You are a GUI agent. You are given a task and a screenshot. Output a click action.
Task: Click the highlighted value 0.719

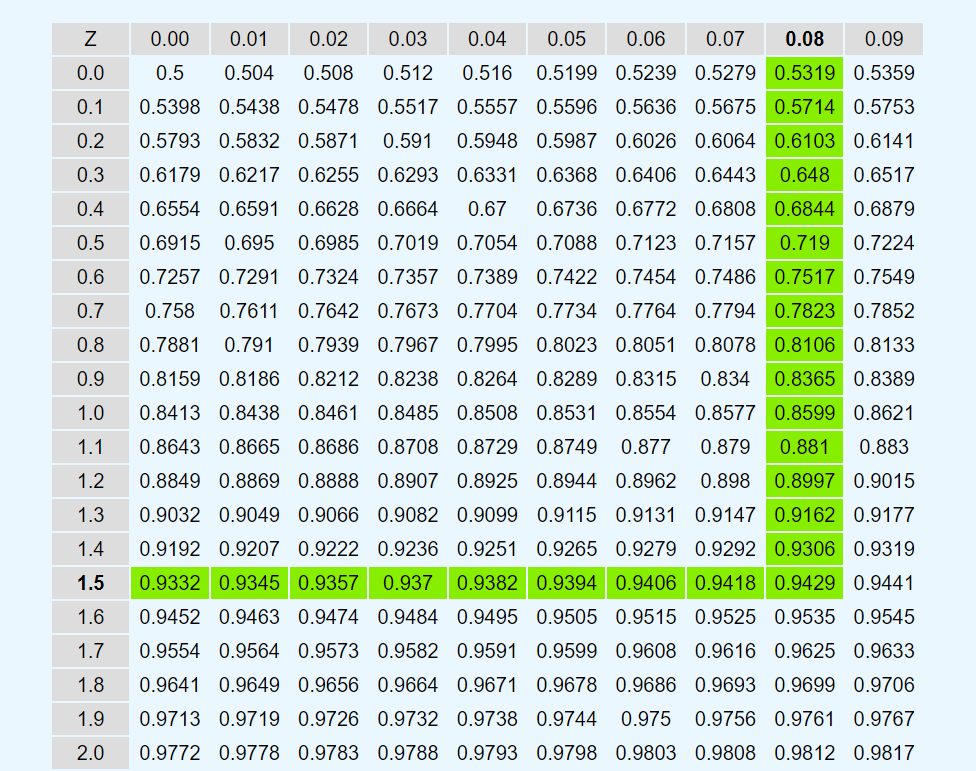pos(804,243)
